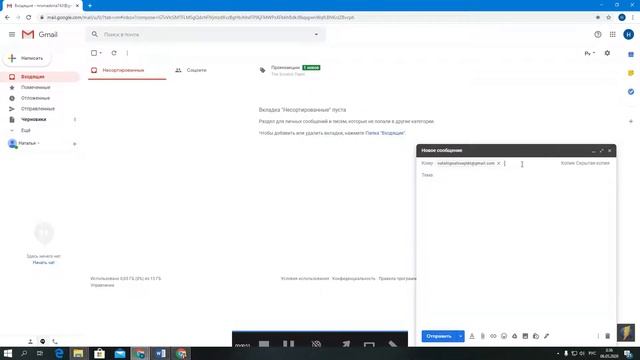Screen dimensions: 640x360
Task: Click the storage Manage (Управление) link
Action: 102,285
